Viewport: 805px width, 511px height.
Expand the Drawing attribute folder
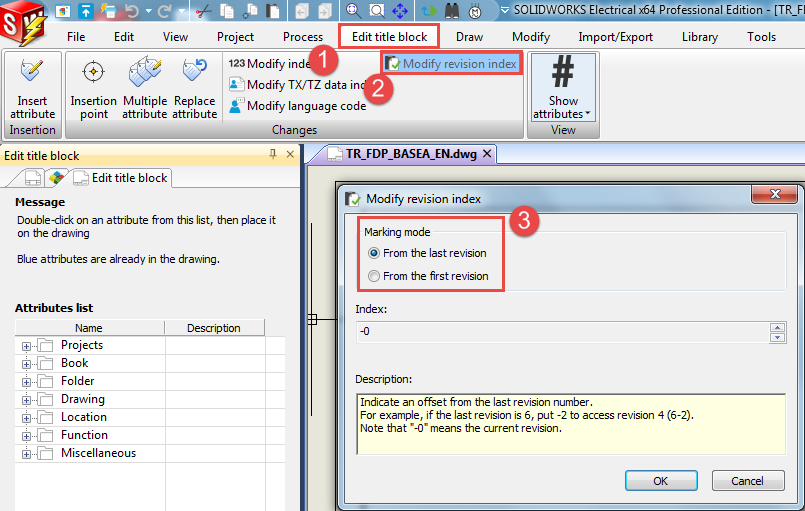26,400
